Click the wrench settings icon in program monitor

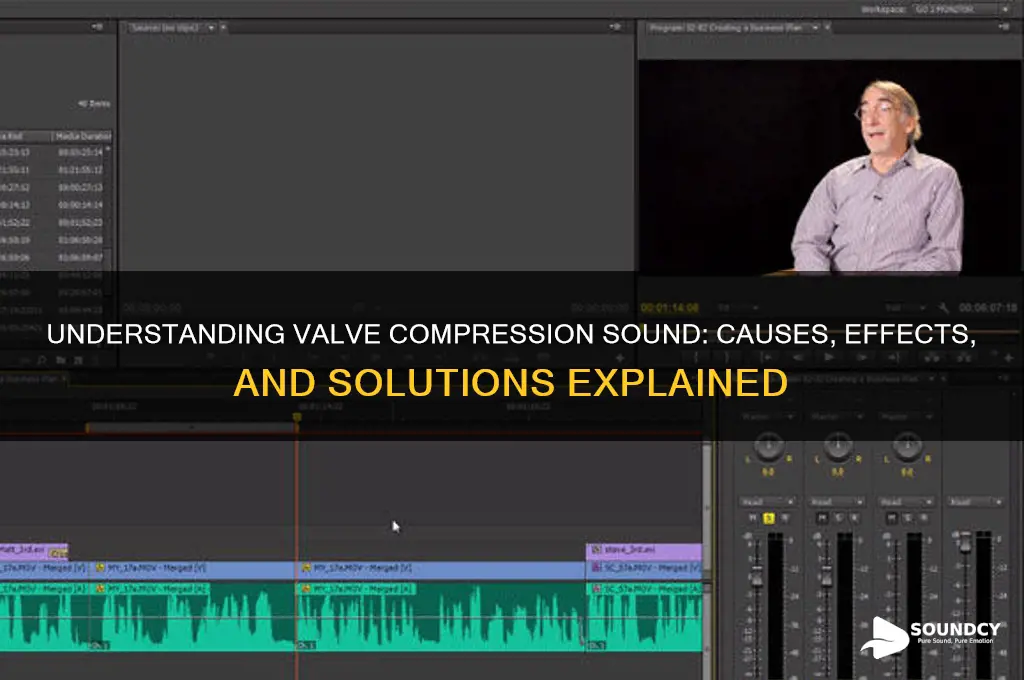[942, 308]
